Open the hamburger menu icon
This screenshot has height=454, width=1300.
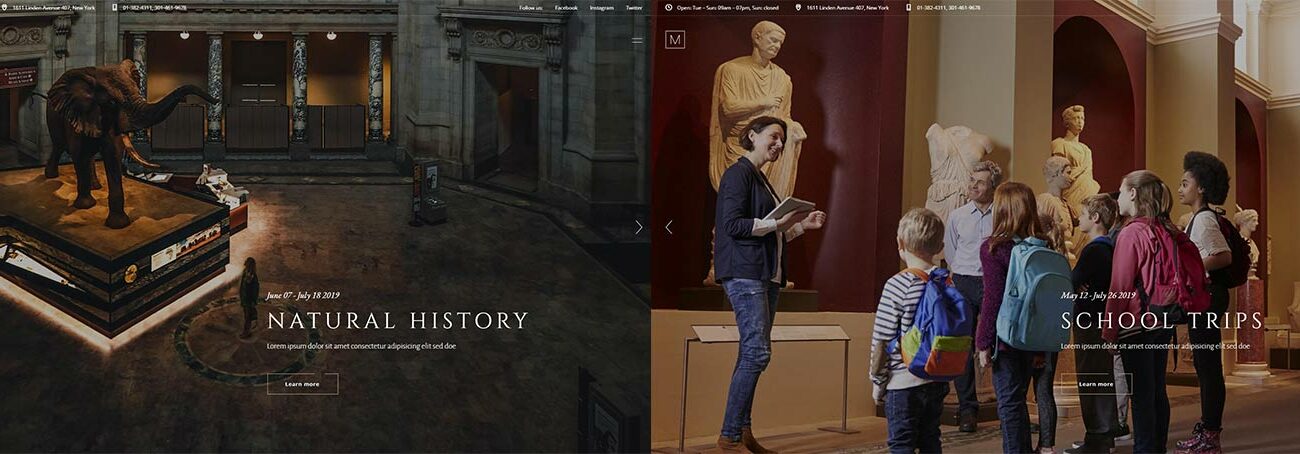637,41
